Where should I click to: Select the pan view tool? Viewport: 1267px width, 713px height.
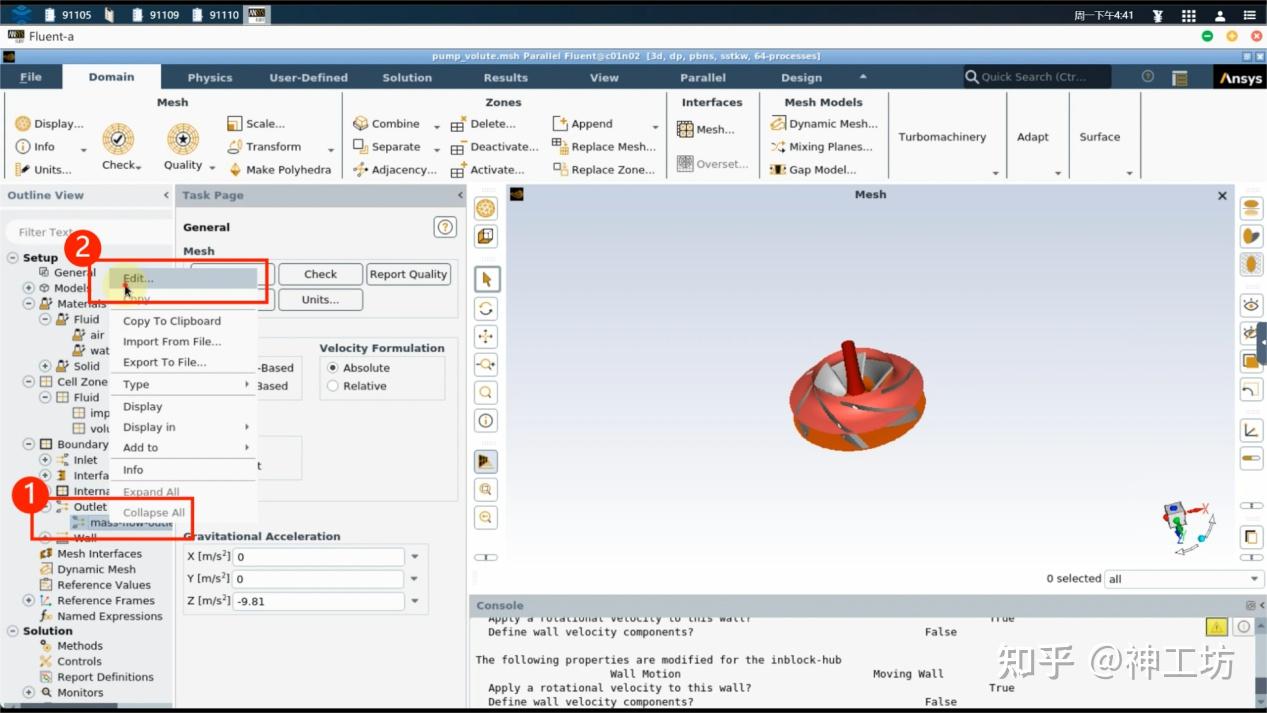(x=486, y=336)
